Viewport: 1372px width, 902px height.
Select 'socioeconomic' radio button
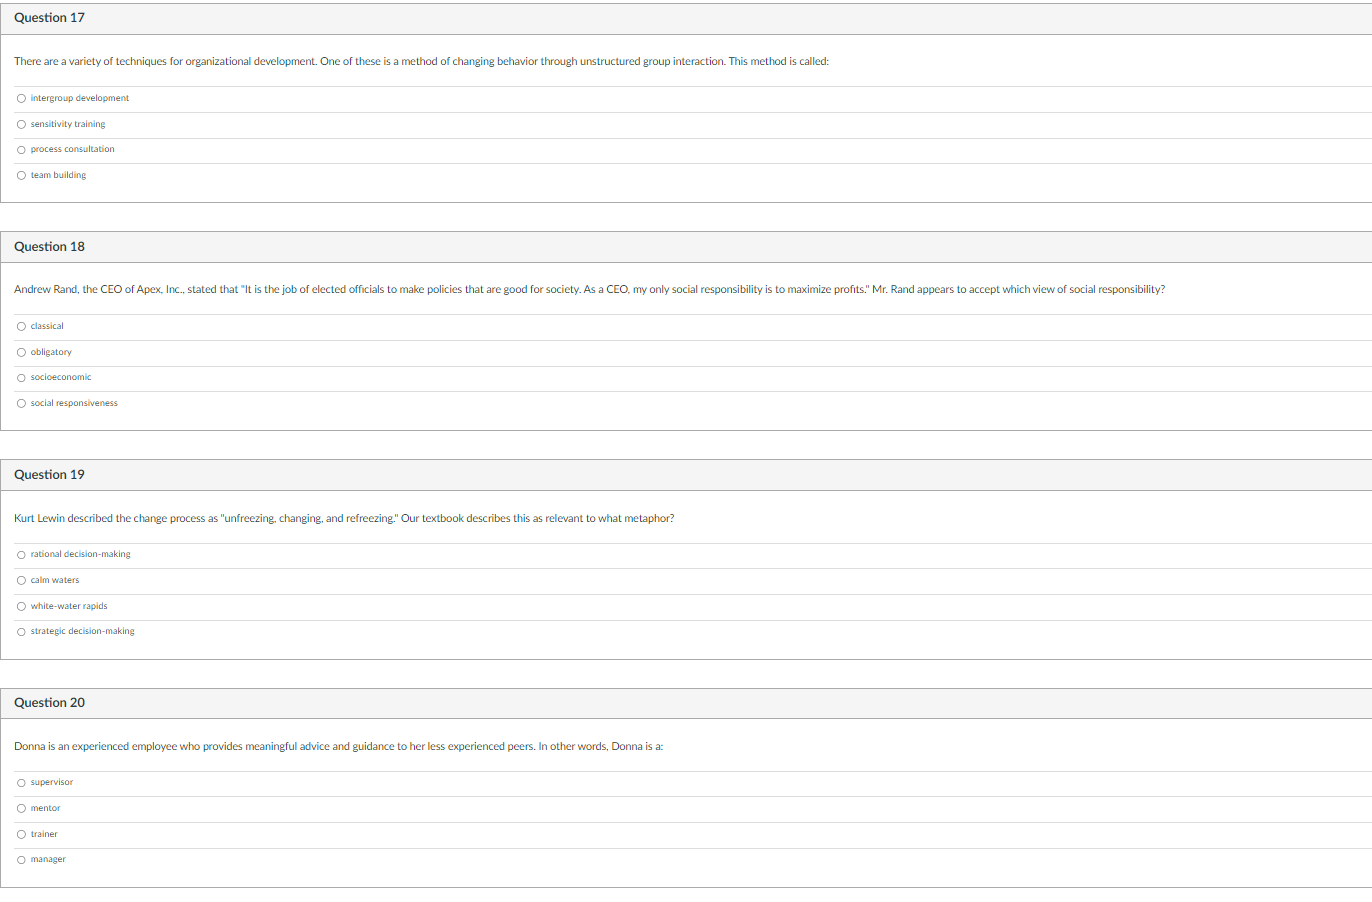21,378
